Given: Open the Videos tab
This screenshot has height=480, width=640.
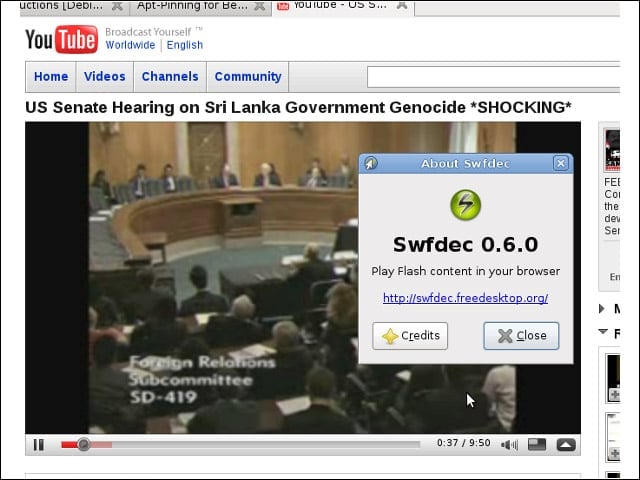Looking at the screenshot, I should pos(104,77).
